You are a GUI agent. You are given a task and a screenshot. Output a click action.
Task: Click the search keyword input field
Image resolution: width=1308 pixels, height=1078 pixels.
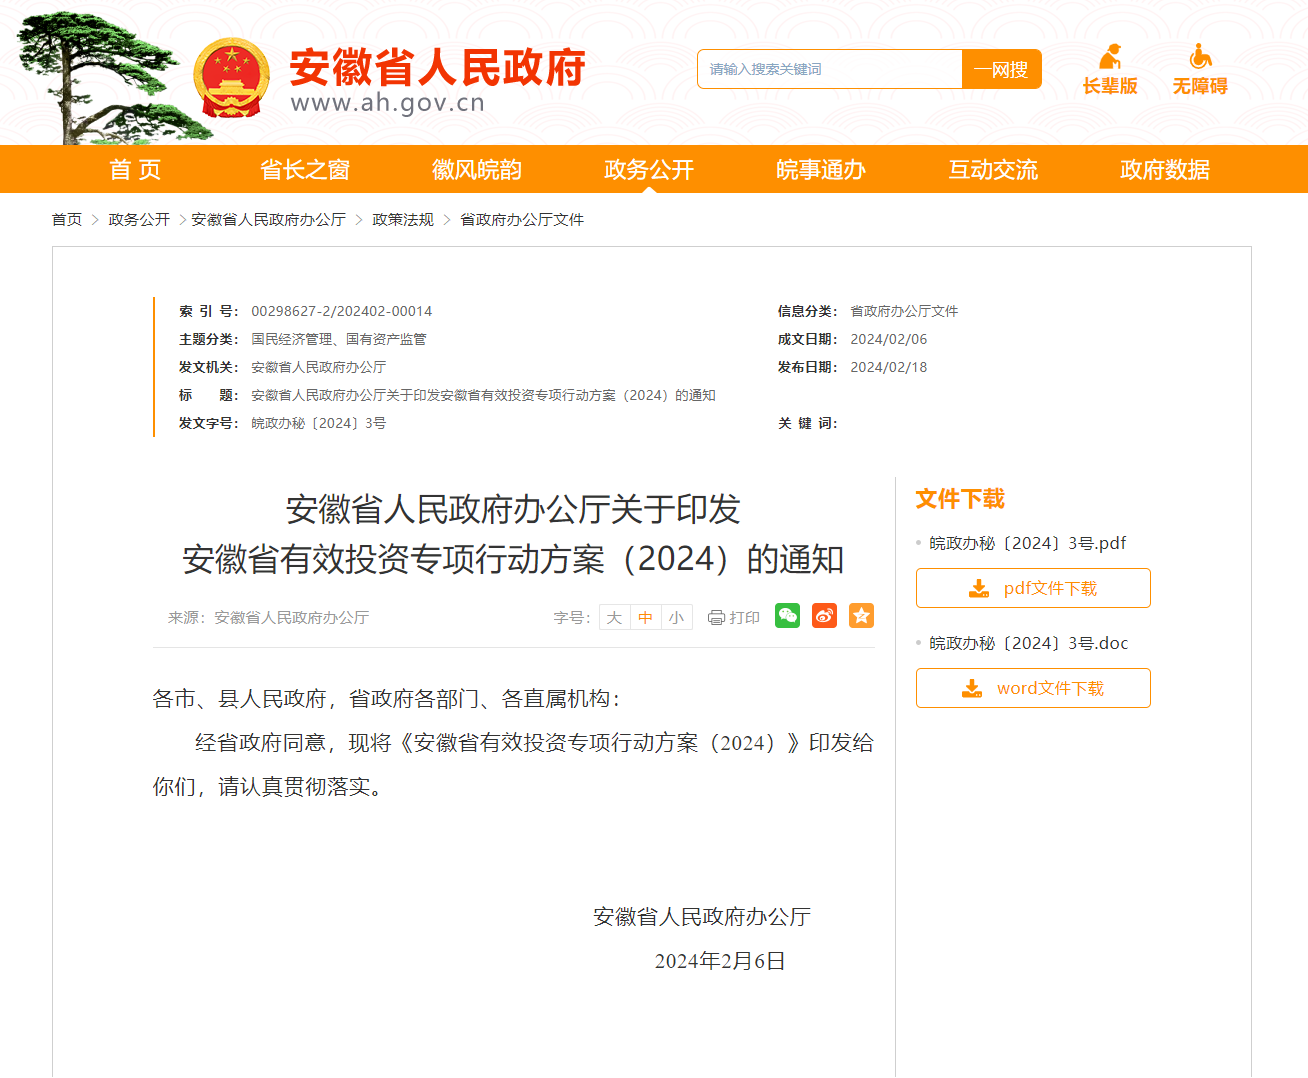click(830, 69)
